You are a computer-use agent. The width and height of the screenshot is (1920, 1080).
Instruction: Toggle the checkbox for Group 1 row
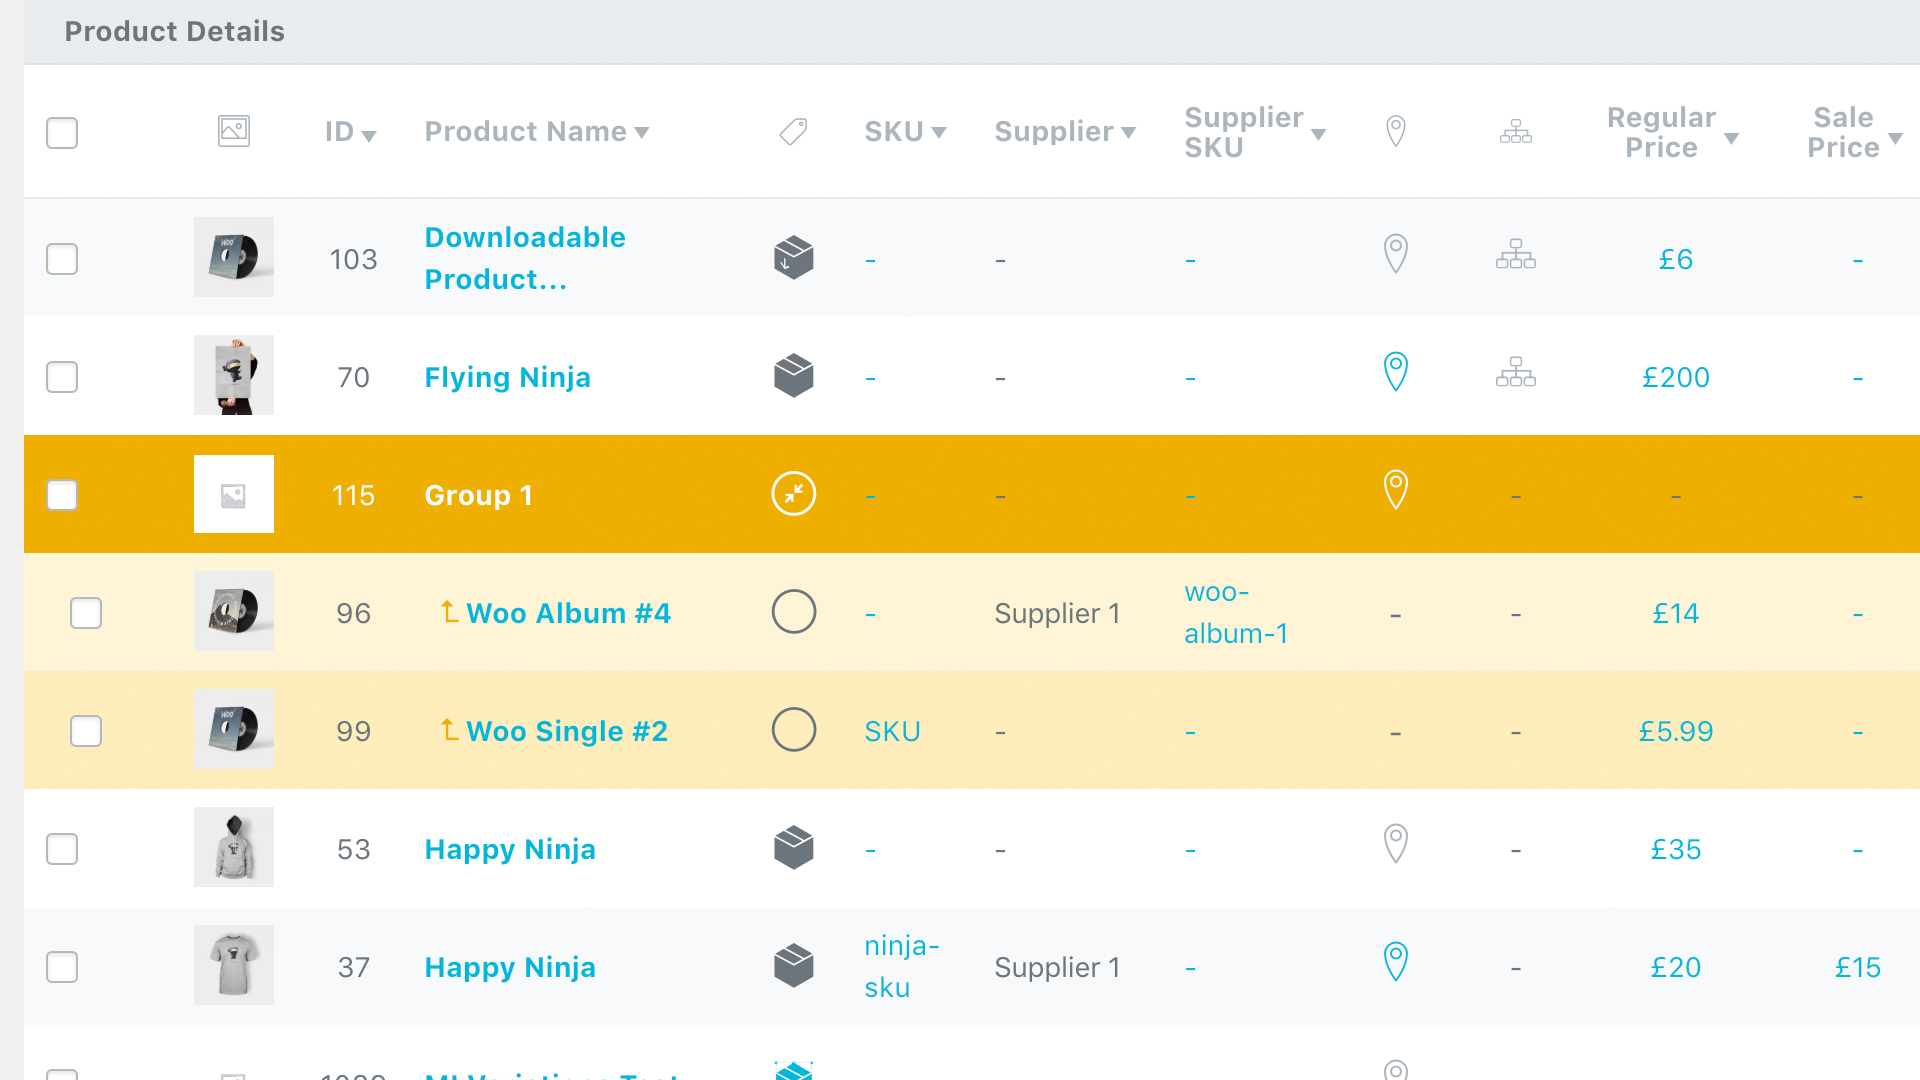click(x=63, y=495)
